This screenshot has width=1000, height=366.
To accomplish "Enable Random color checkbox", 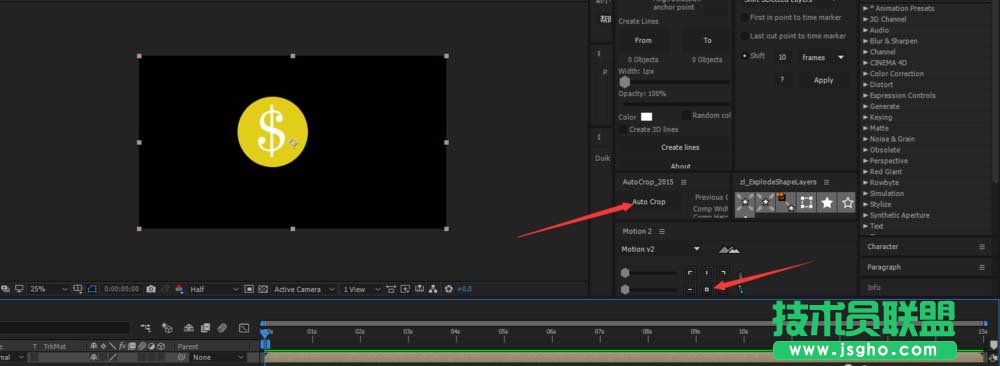I will [x=686, y=115].
